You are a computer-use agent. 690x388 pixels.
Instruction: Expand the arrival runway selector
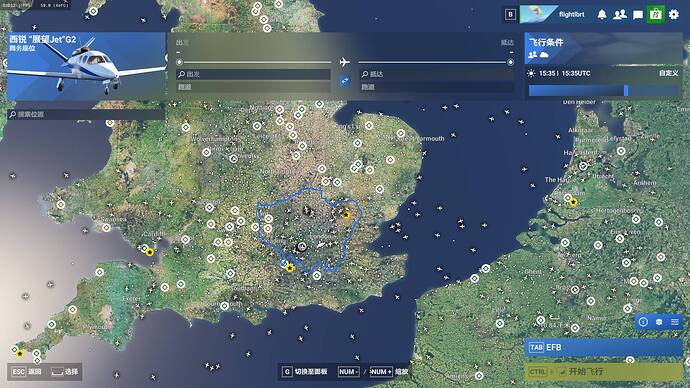tap(437, 87)
